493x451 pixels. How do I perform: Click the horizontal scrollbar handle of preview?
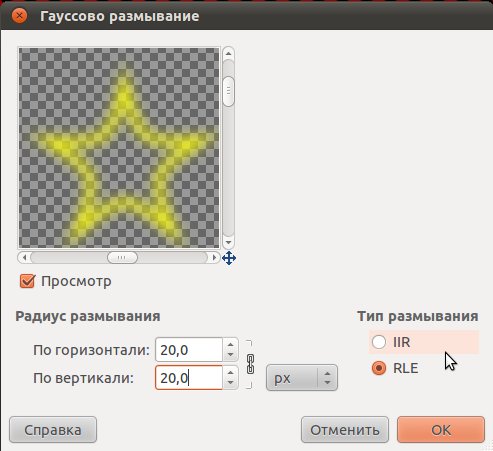pyautogui.click(x=122, y=257)
